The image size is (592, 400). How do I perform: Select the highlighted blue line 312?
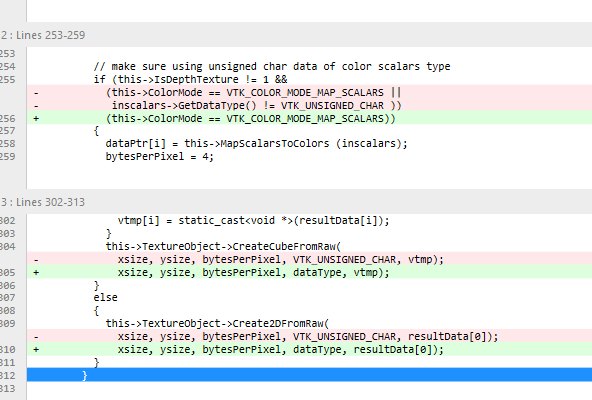(x=309, y=375)
